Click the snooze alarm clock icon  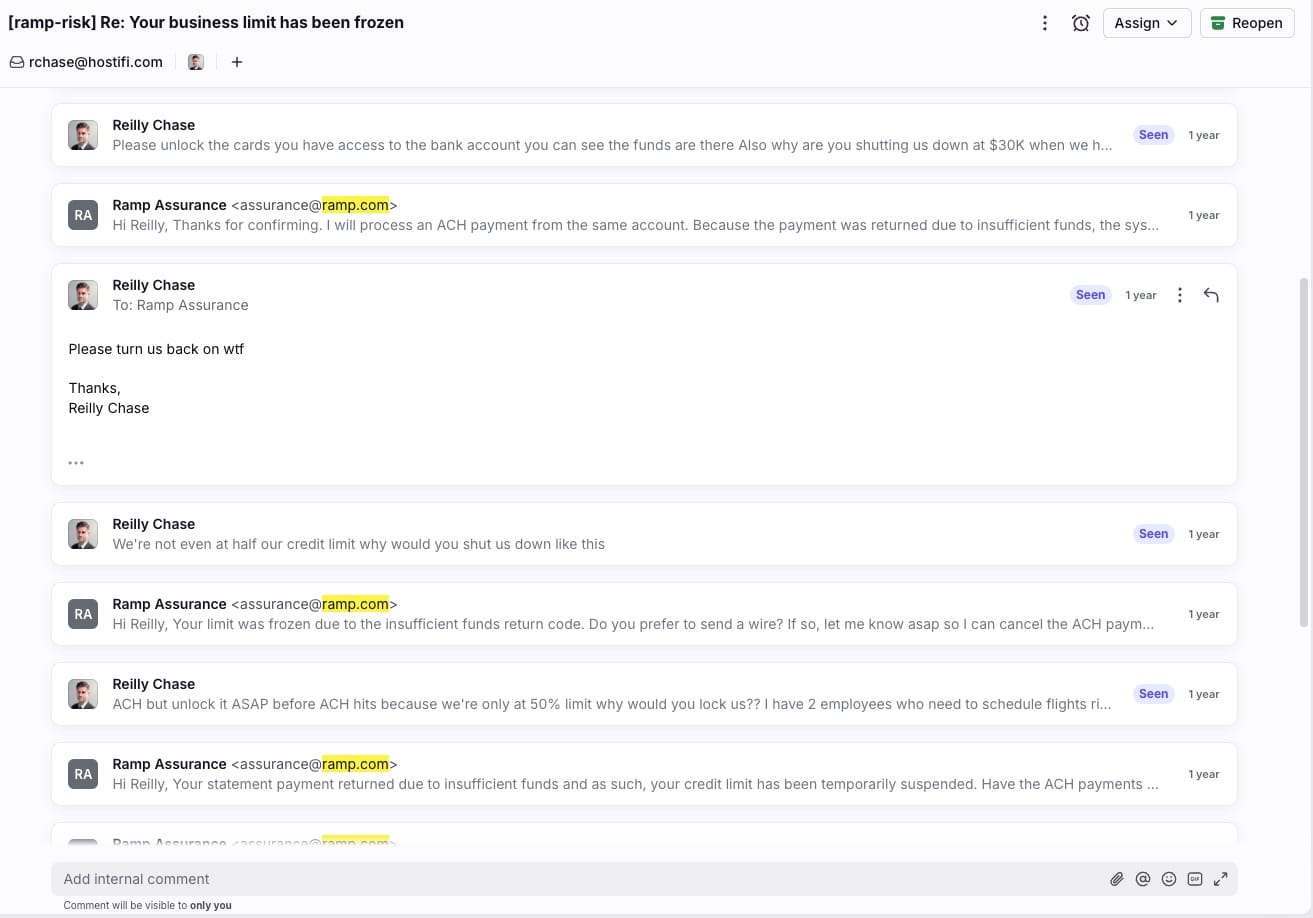pyautogui.click(x=1080, y=23)
